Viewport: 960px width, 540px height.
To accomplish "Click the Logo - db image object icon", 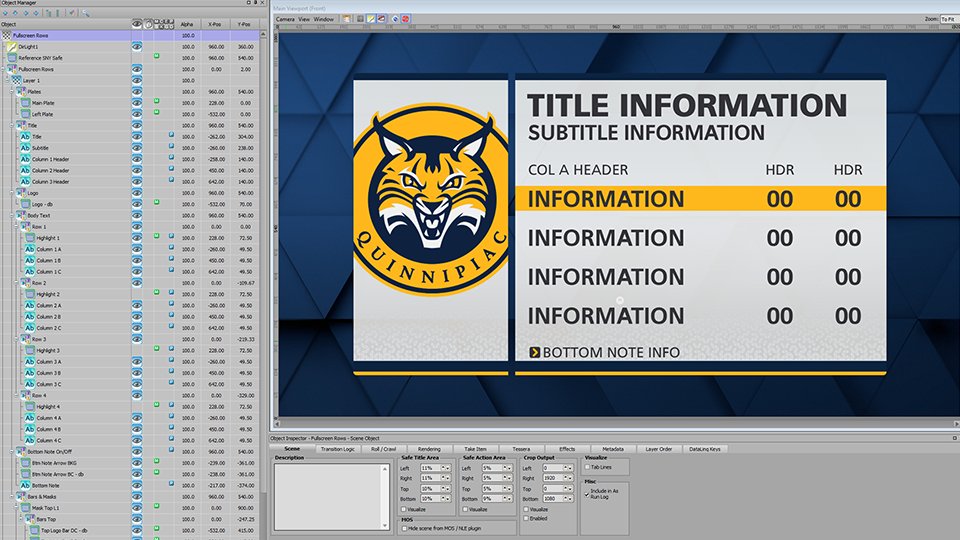I will (26, 204).
